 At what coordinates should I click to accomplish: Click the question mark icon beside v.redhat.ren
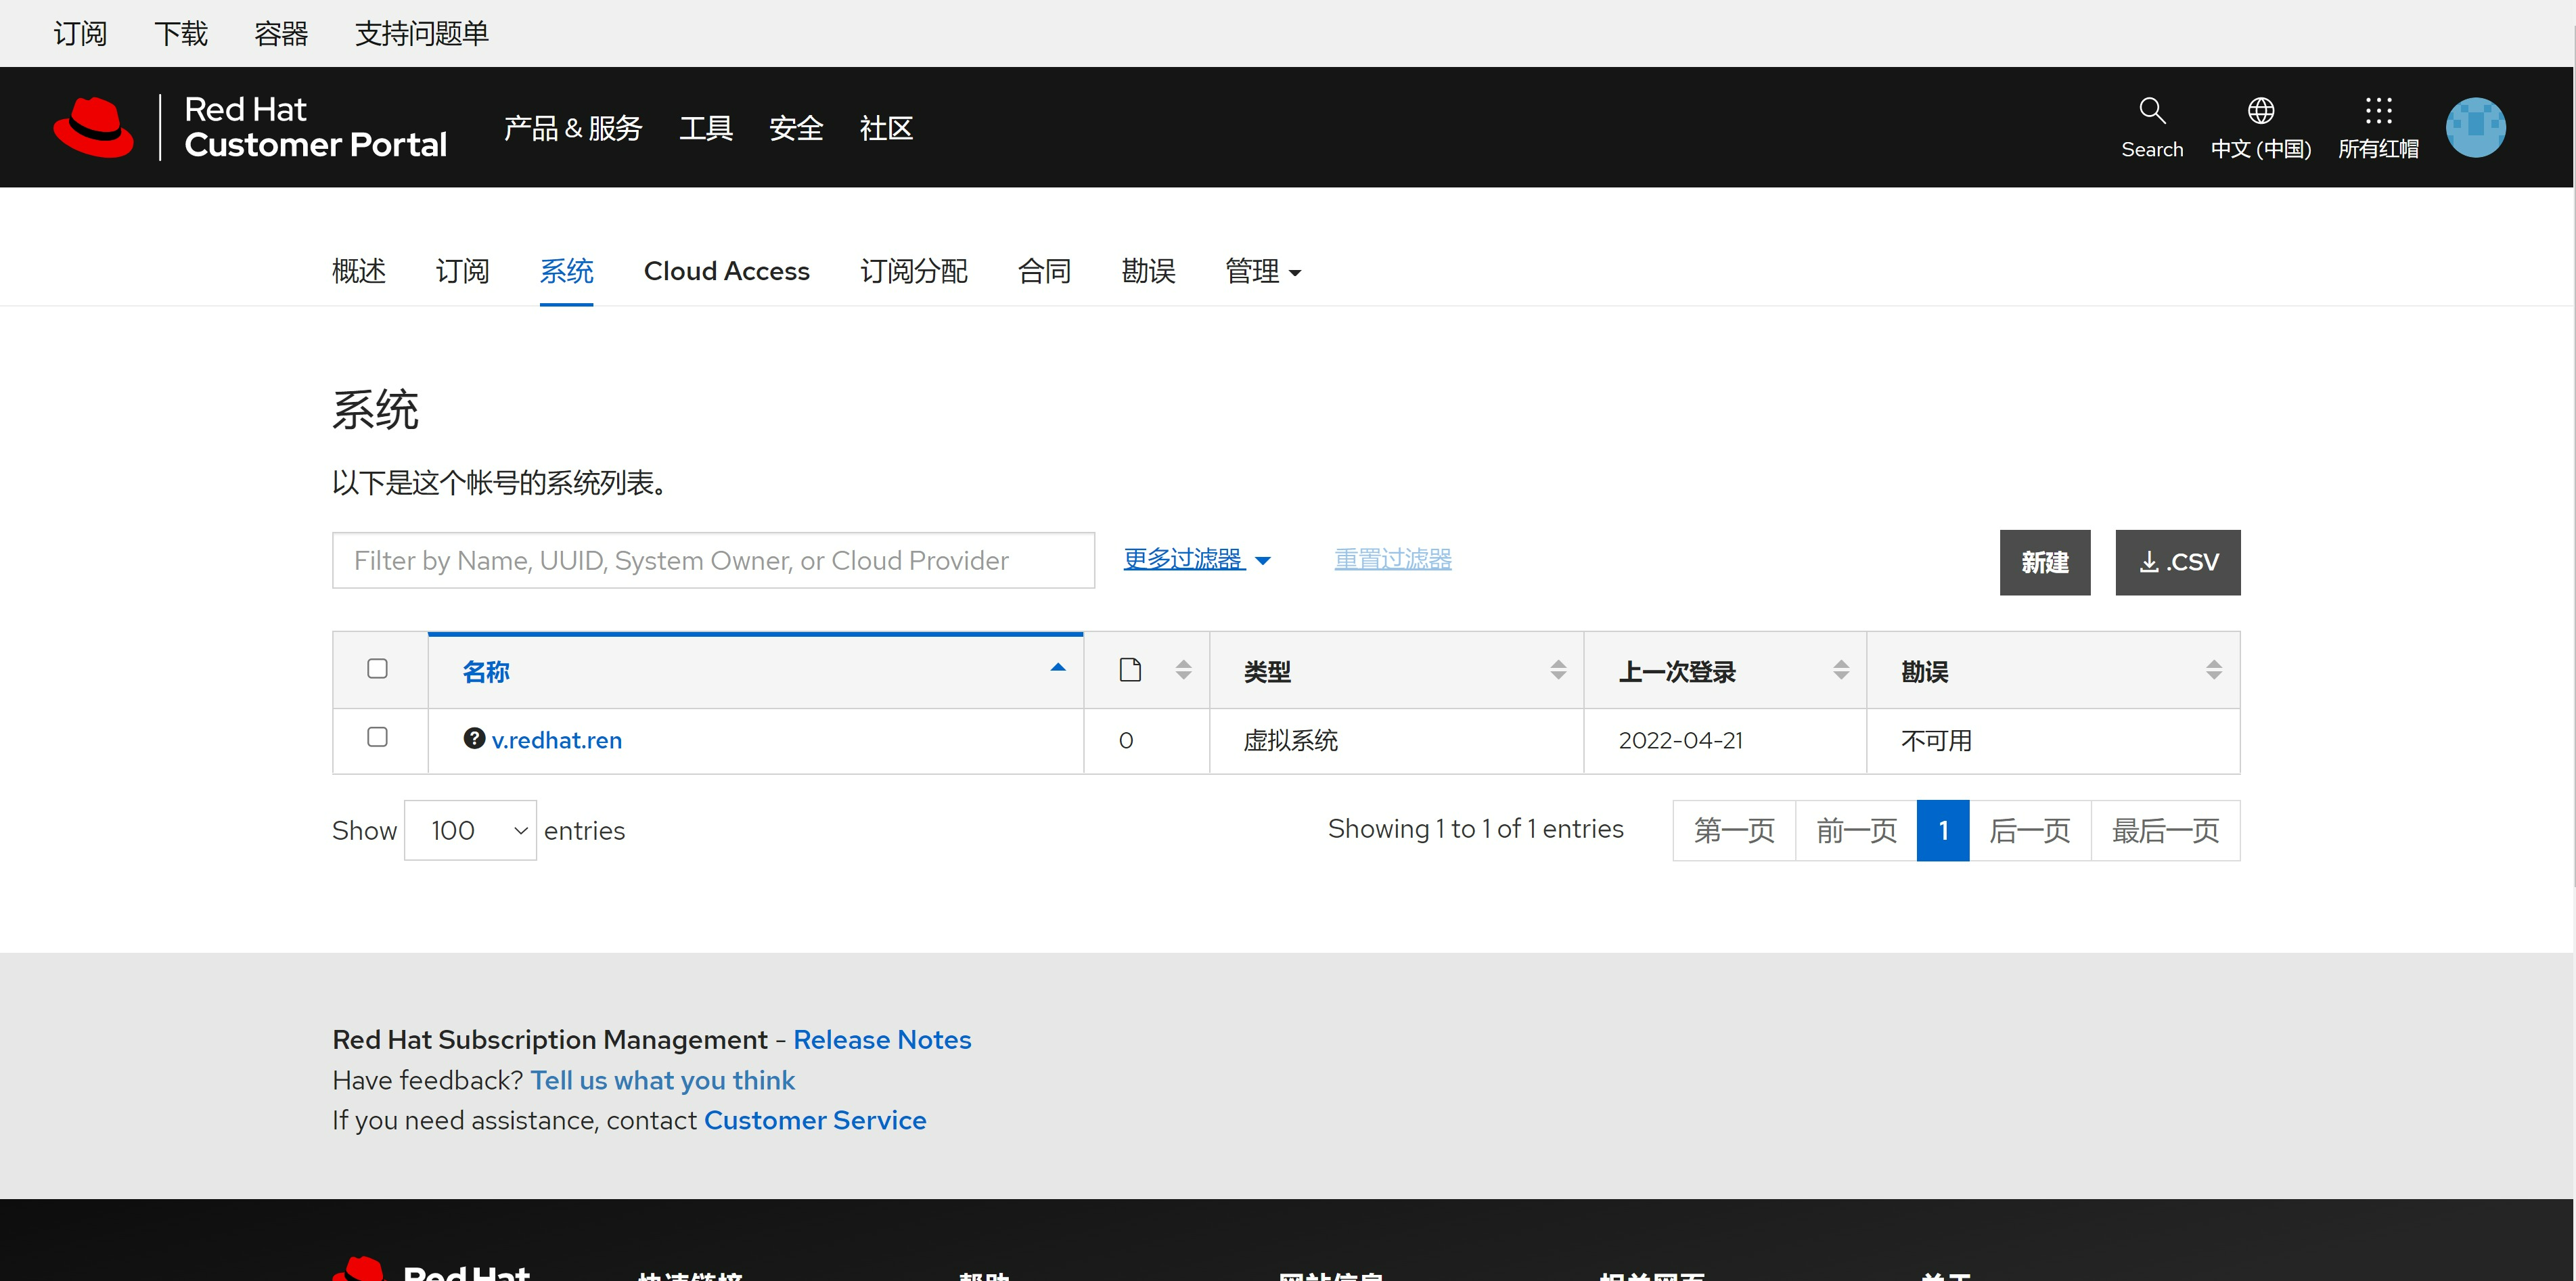point(474,738)
